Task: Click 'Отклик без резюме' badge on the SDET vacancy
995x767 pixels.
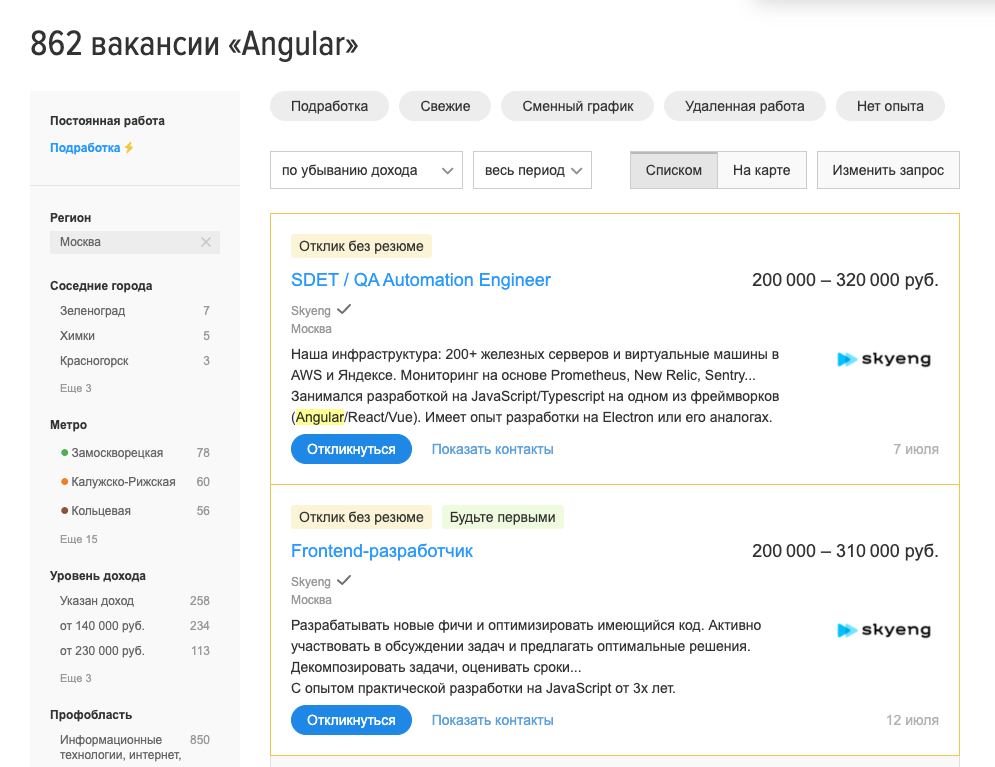Action: pos(361,246)
